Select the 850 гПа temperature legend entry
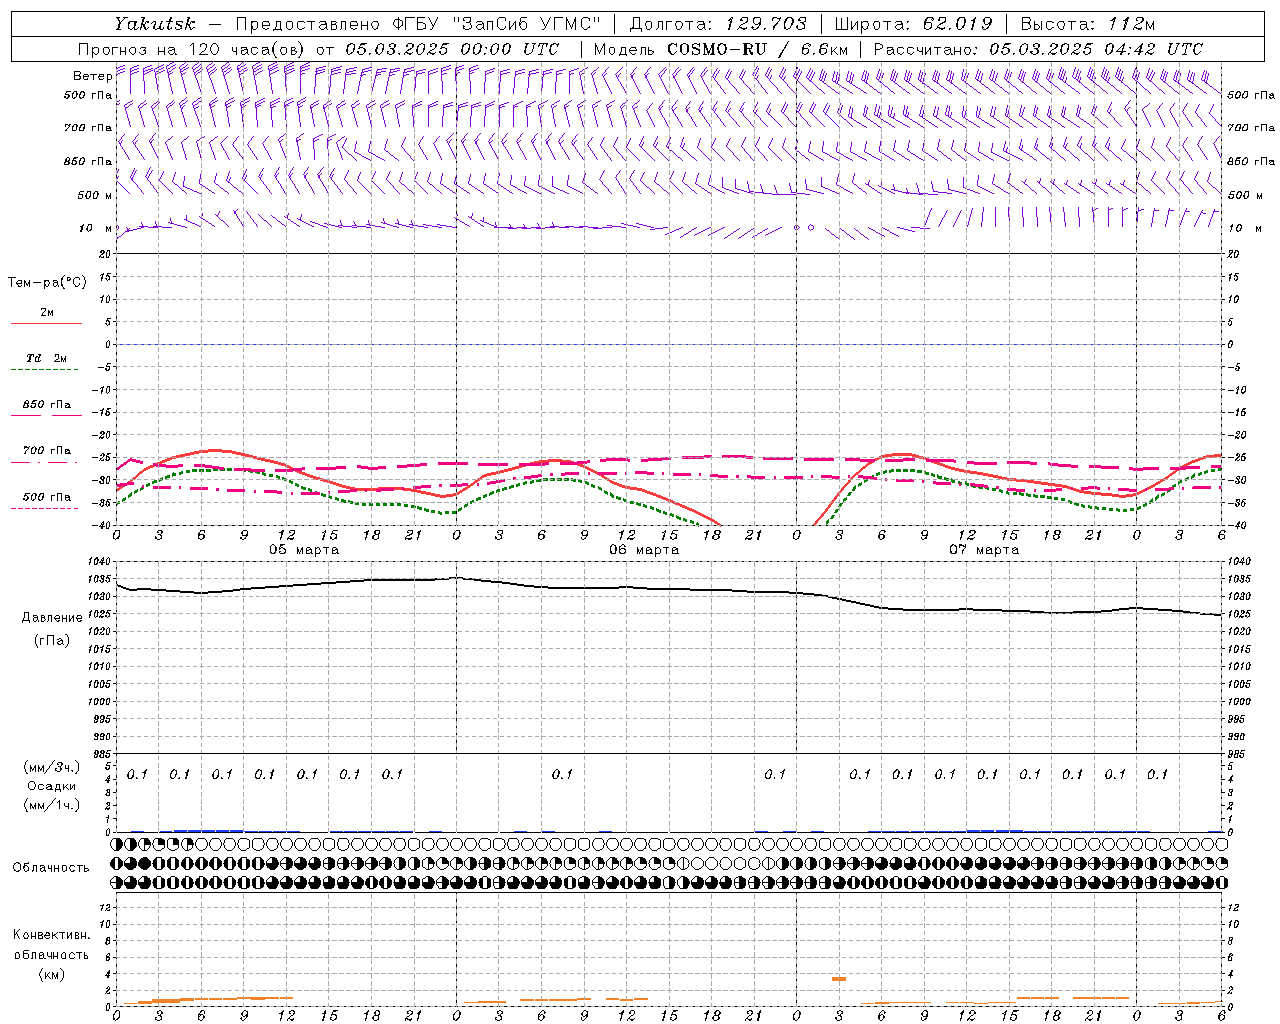The image size is (1280, 1024). (x=46, y=405)
